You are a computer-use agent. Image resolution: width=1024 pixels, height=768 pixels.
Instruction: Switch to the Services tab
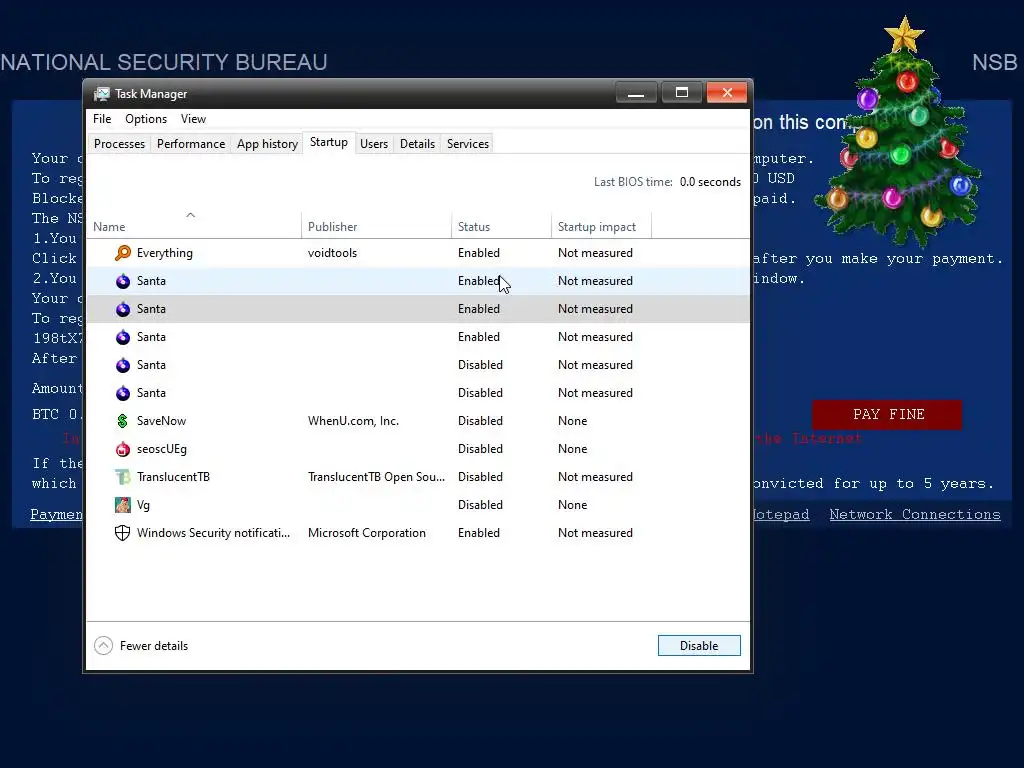point(468,144)
